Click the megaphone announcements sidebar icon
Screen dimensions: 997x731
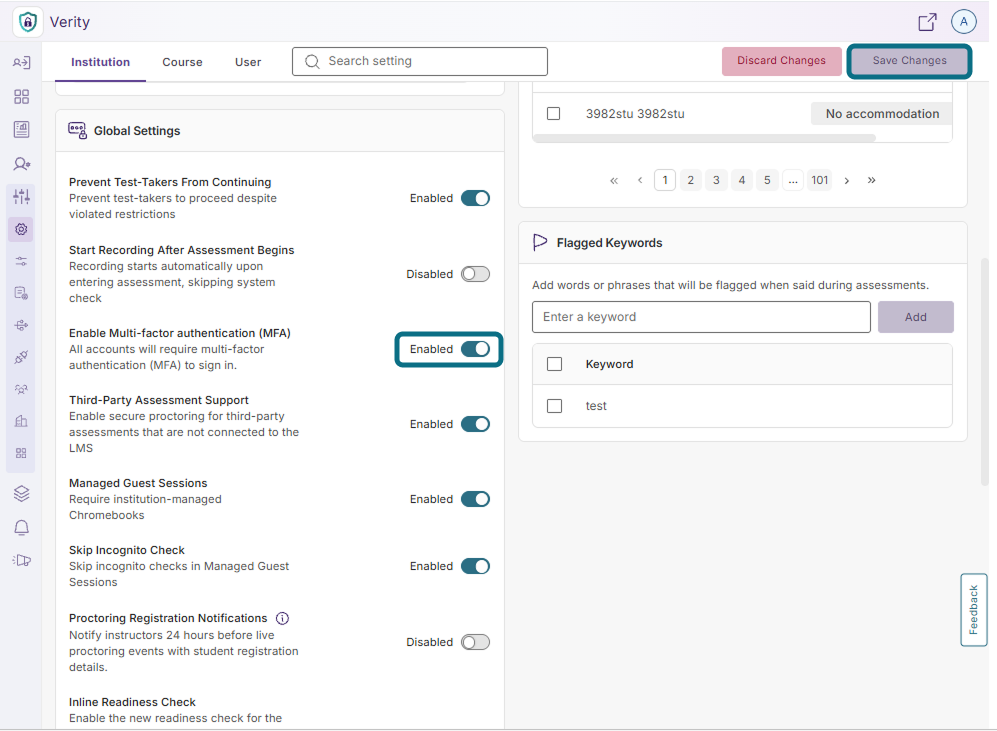click(x=21, y=560)
